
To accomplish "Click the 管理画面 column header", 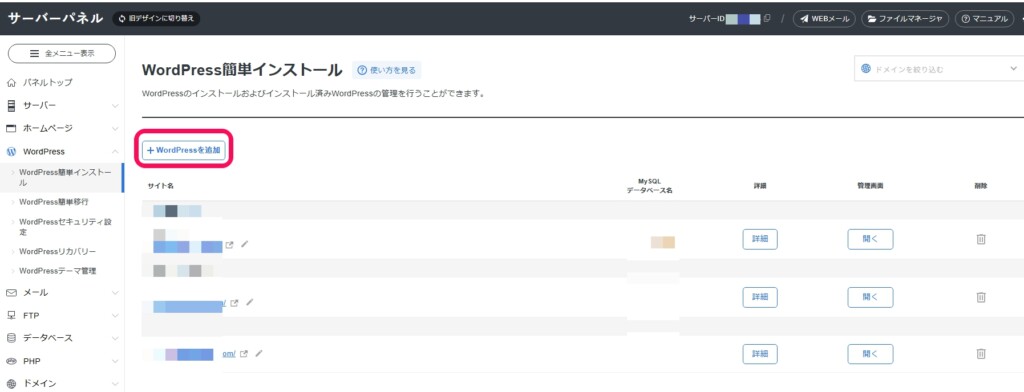I will coord(870,186).
